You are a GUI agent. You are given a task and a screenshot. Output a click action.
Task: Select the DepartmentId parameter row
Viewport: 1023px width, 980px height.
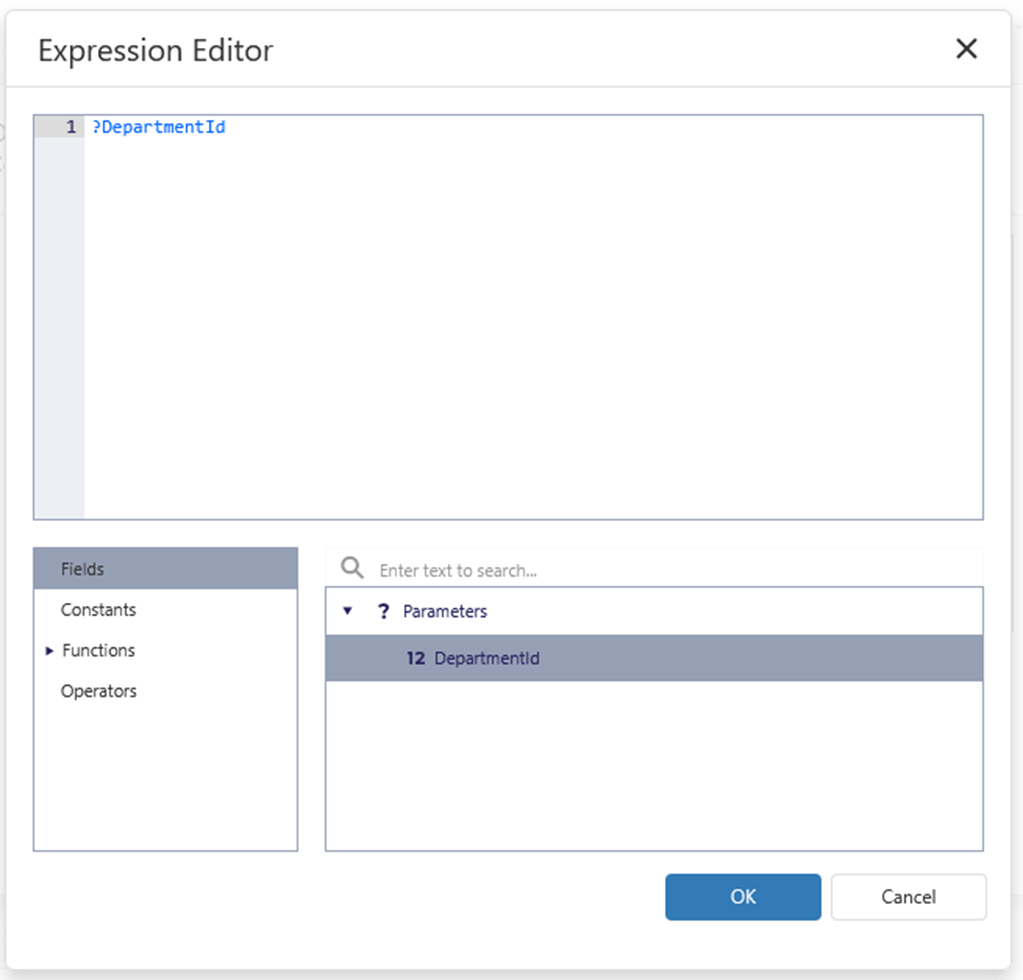point(654,659)
